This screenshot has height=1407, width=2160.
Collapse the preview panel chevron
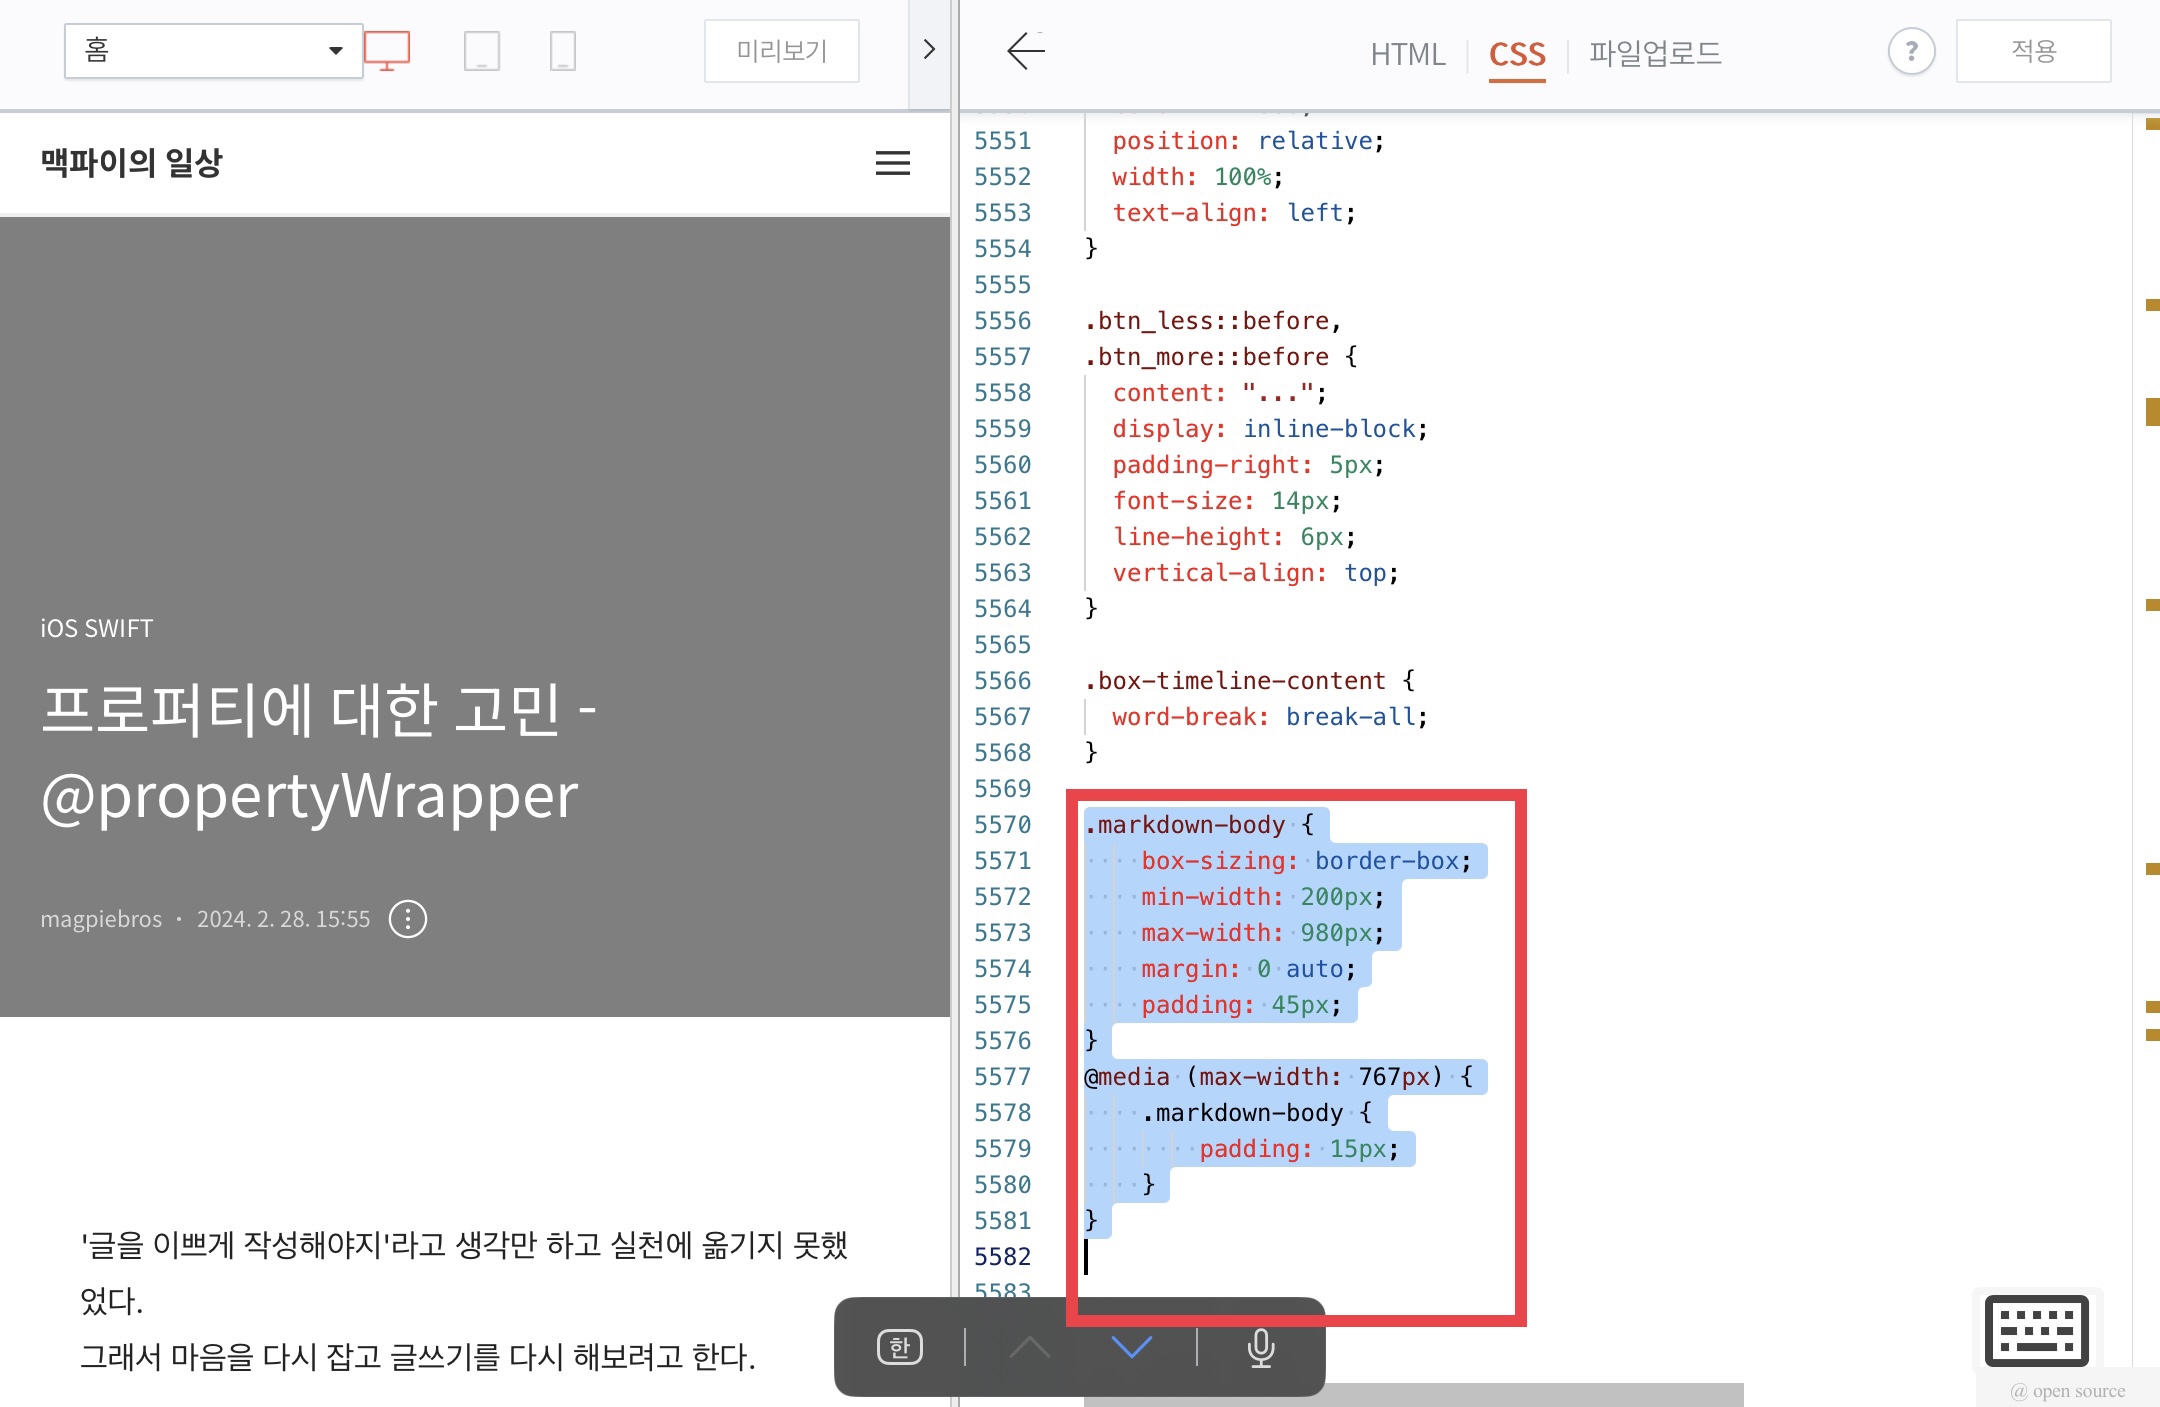(x=929, y=50)
